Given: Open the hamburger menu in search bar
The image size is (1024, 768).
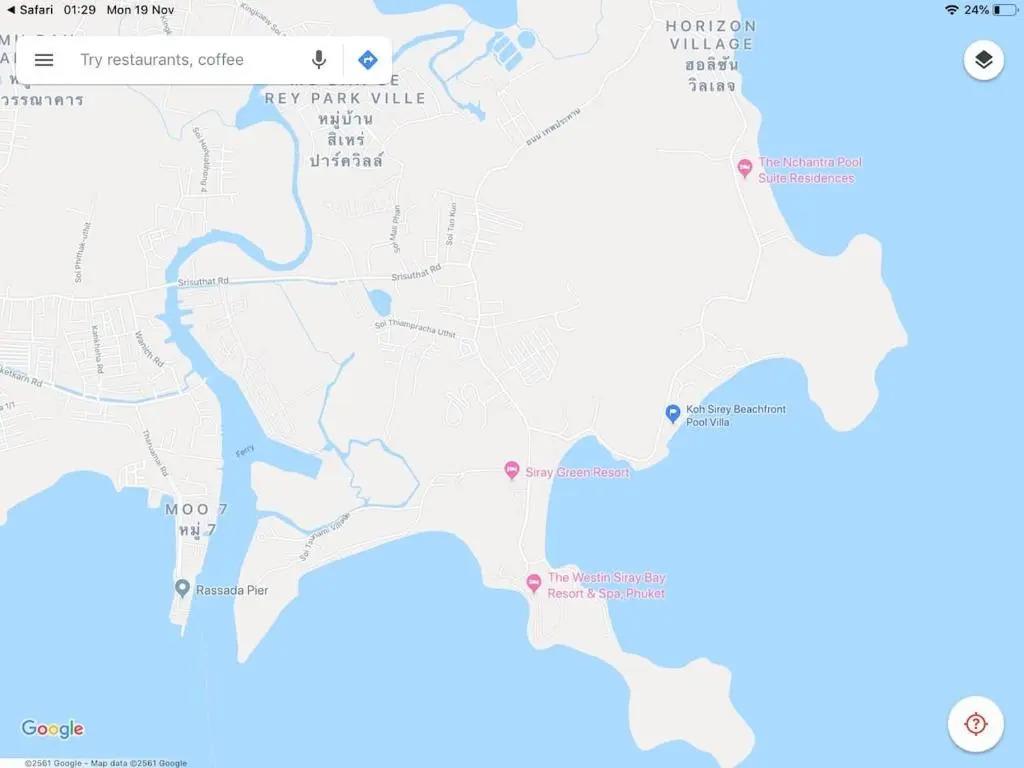Looking at the screenshot, I should [x=44, y=60].
